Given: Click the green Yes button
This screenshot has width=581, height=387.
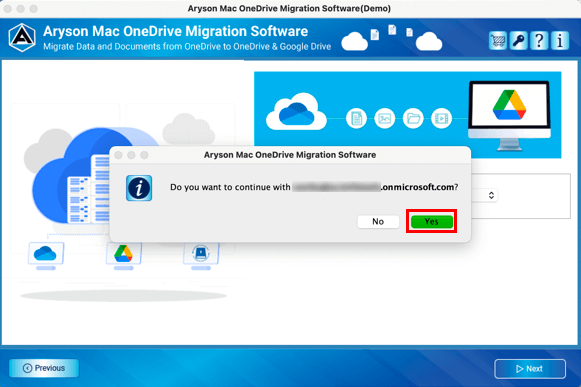Looking at the screenshot, I should point(432,221).
